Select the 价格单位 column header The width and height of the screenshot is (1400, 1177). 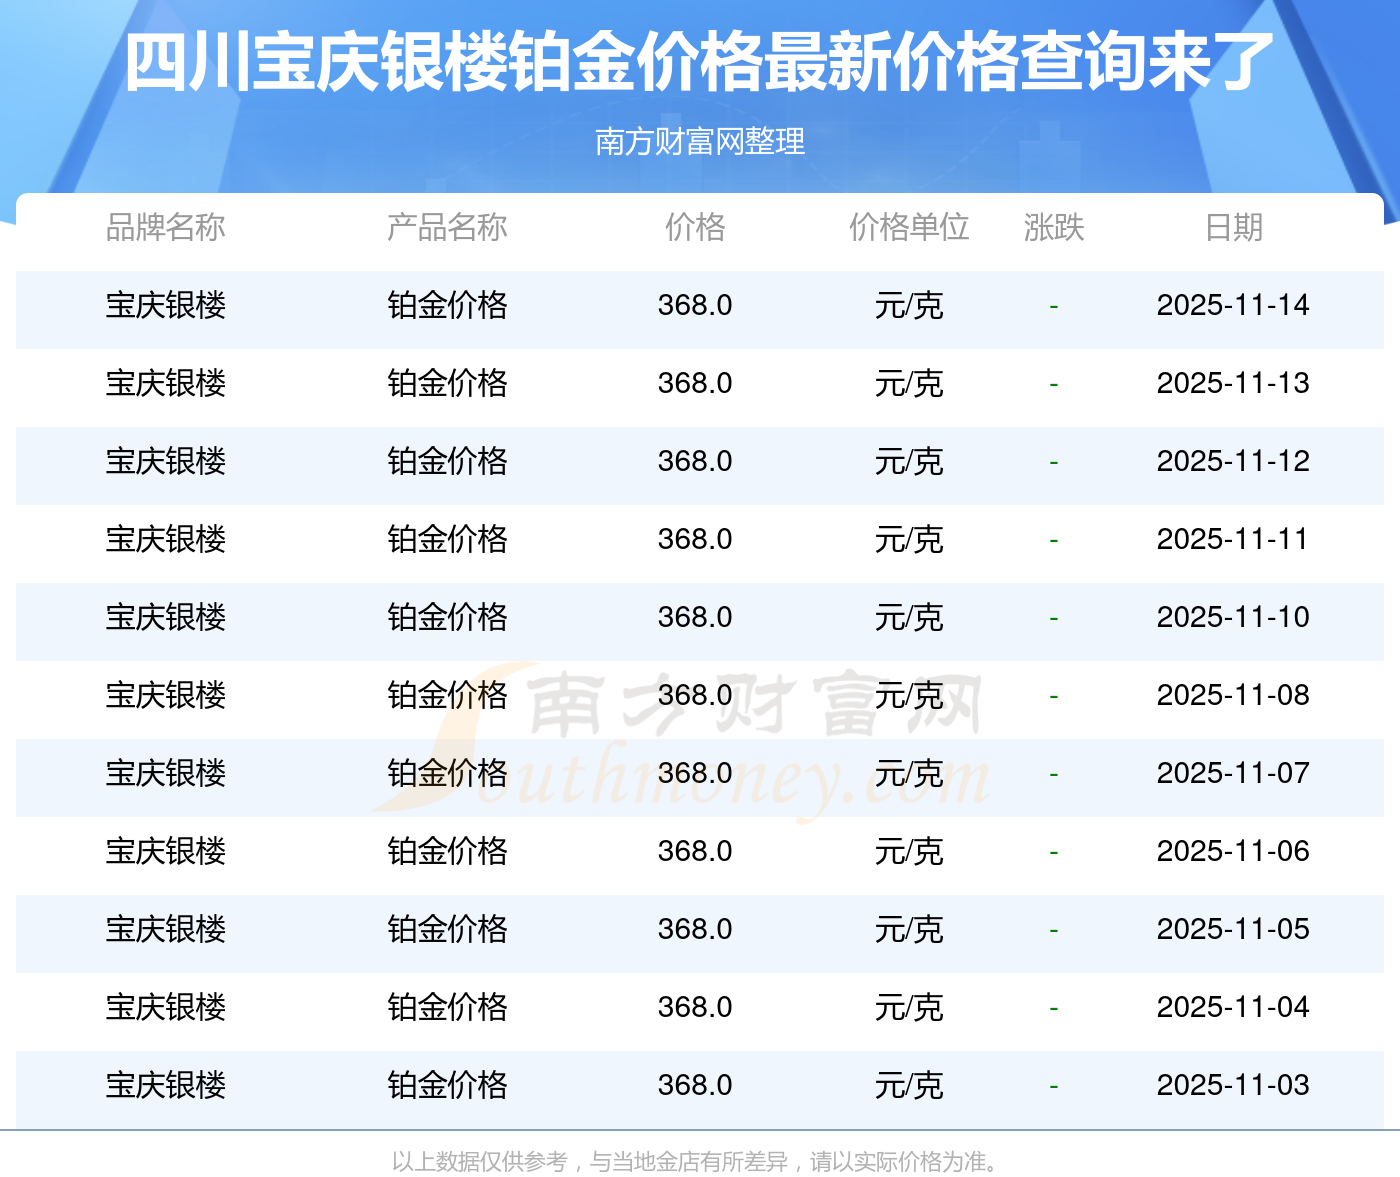909,228
